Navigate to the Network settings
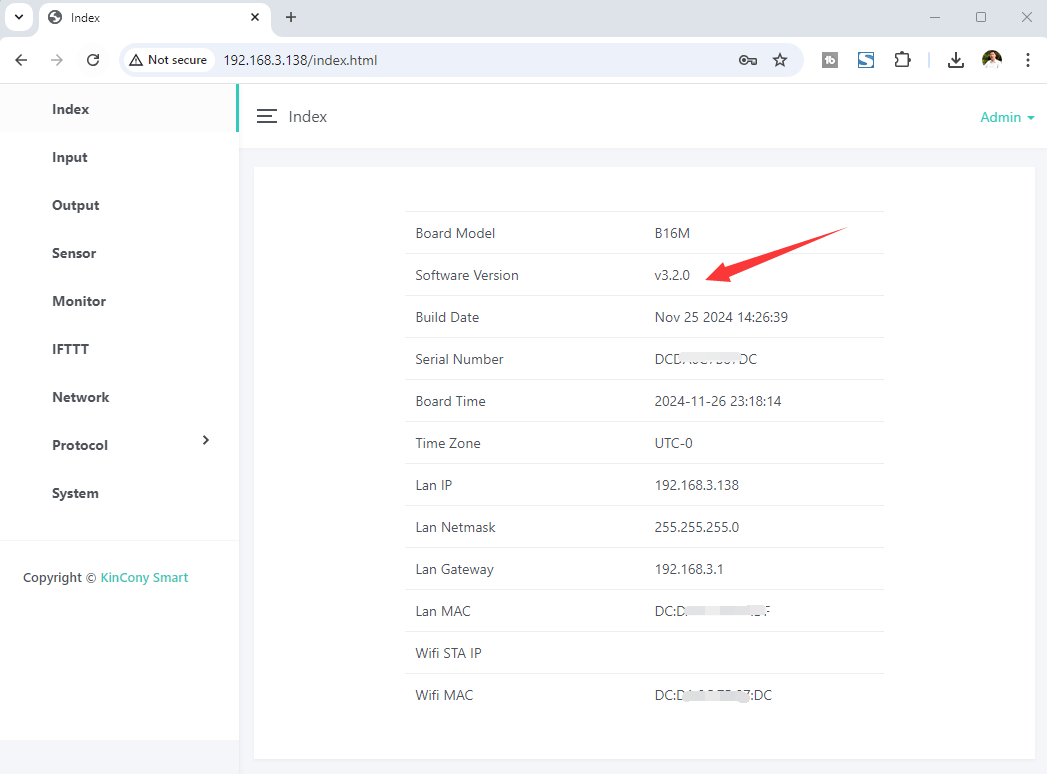This screenshot has width=1047, height=774. click(81, 397)
